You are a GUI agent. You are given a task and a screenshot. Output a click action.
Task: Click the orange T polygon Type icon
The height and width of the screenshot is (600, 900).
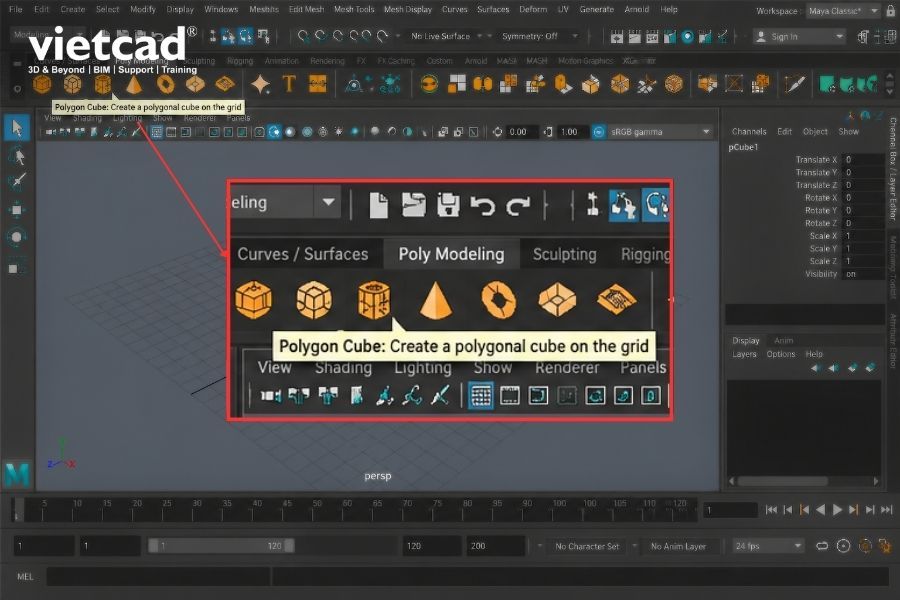point(289,84)
